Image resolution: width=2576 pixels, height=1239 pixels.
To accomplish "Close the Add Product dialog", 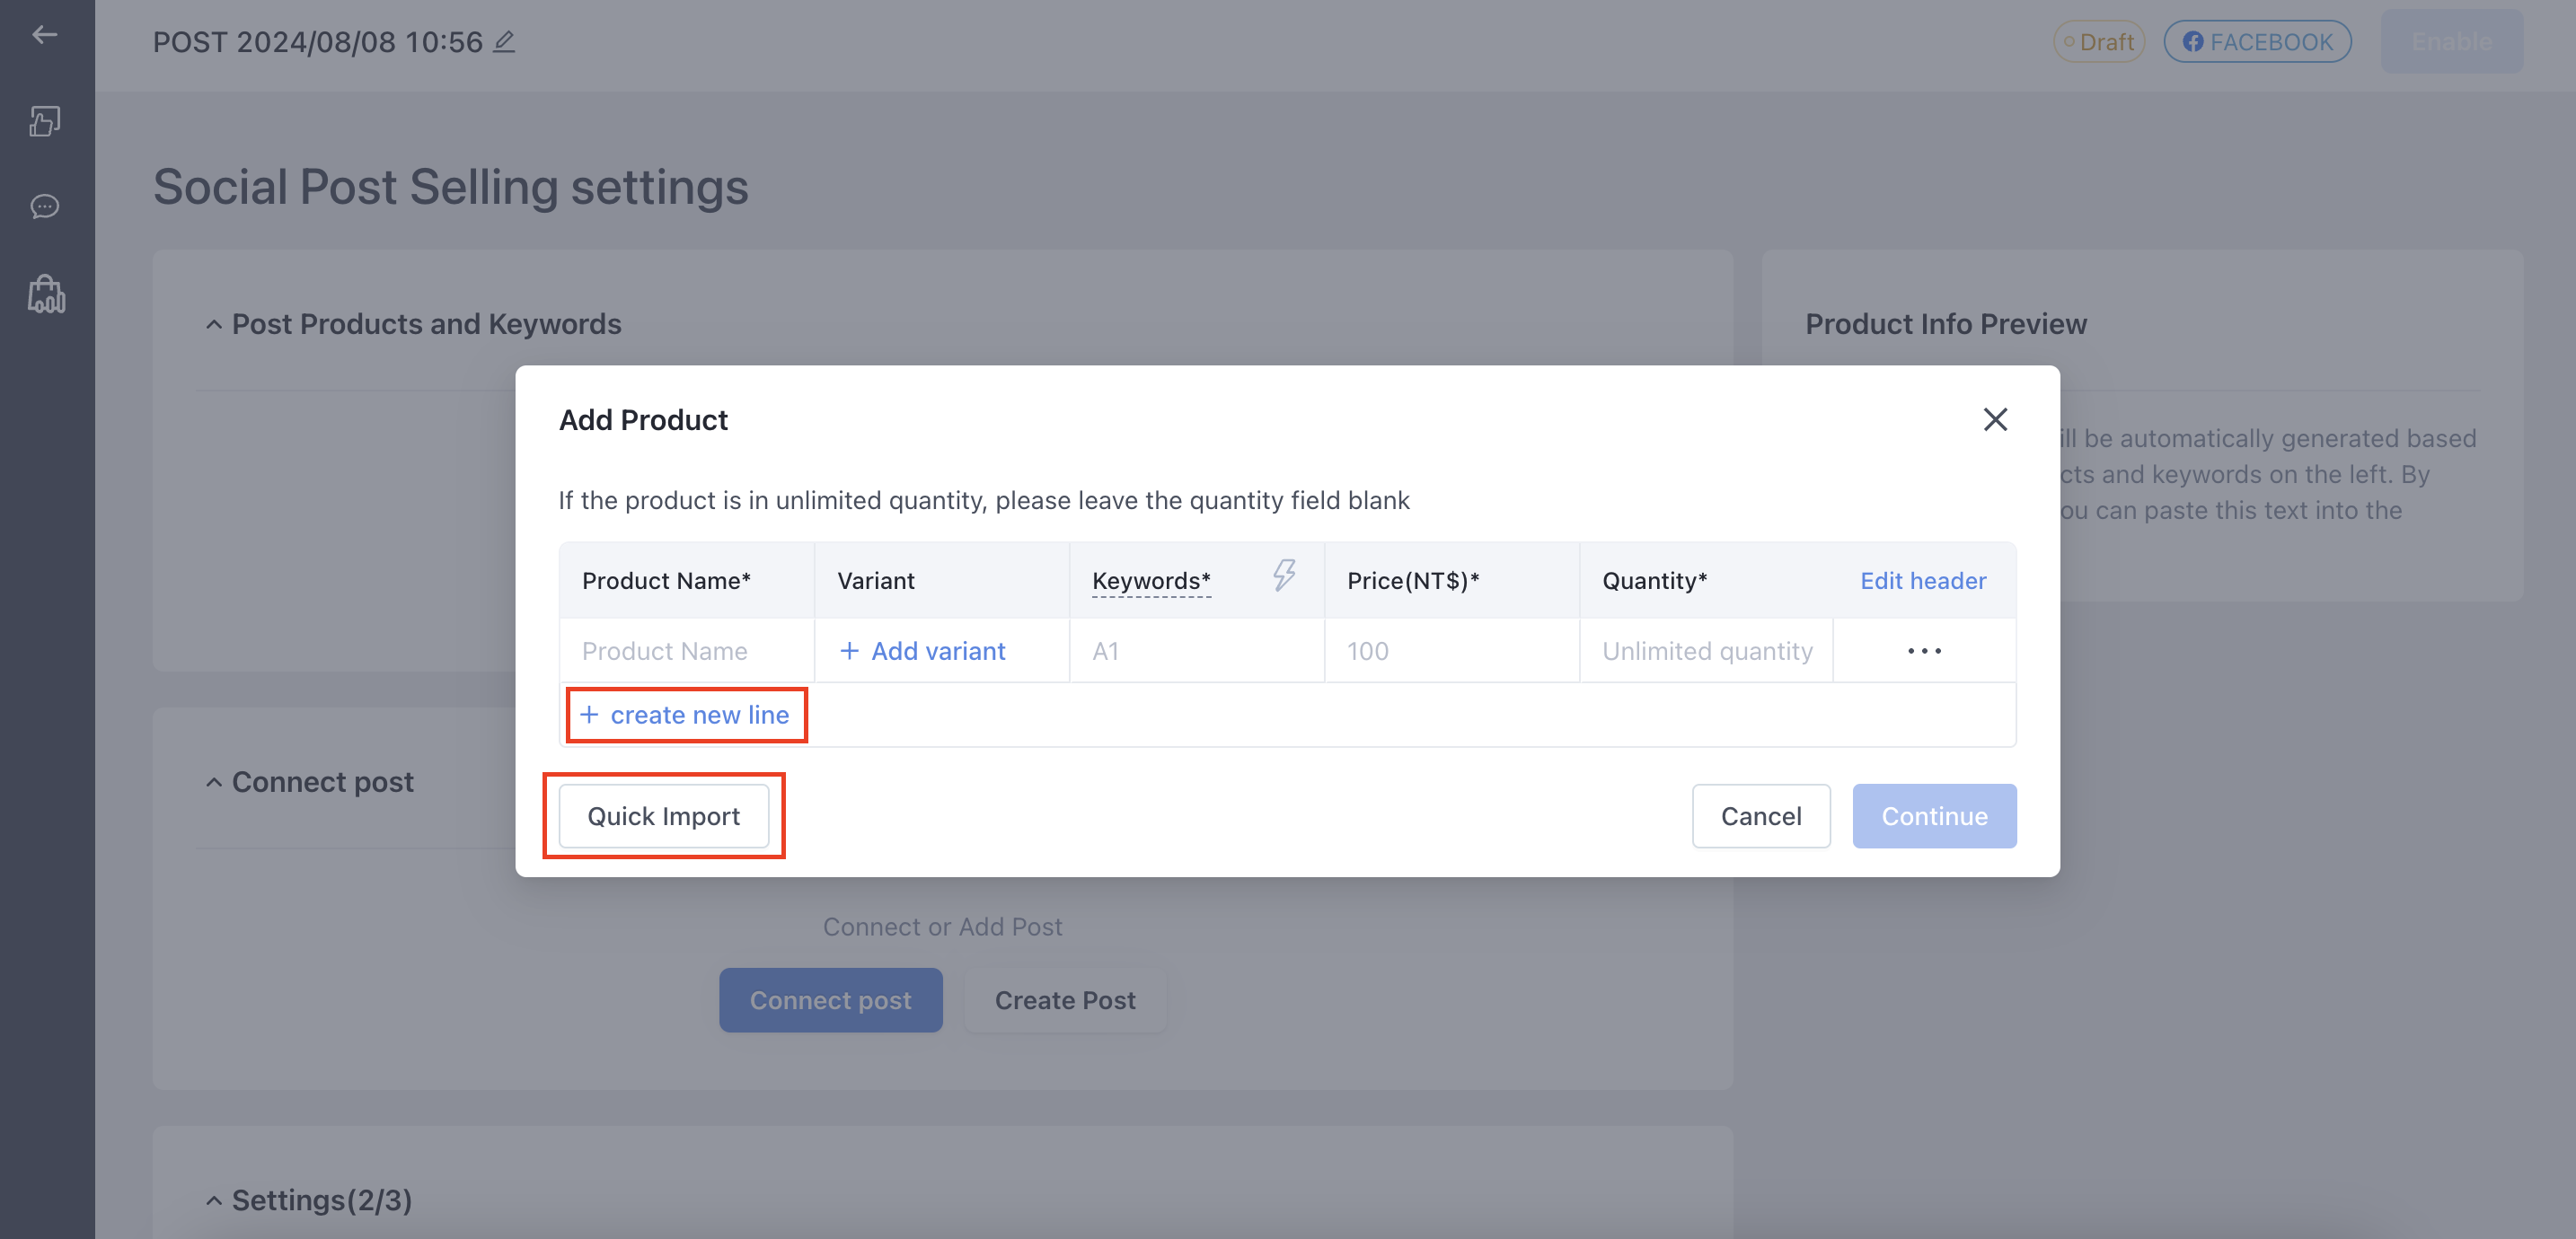I will (1995, 419).
